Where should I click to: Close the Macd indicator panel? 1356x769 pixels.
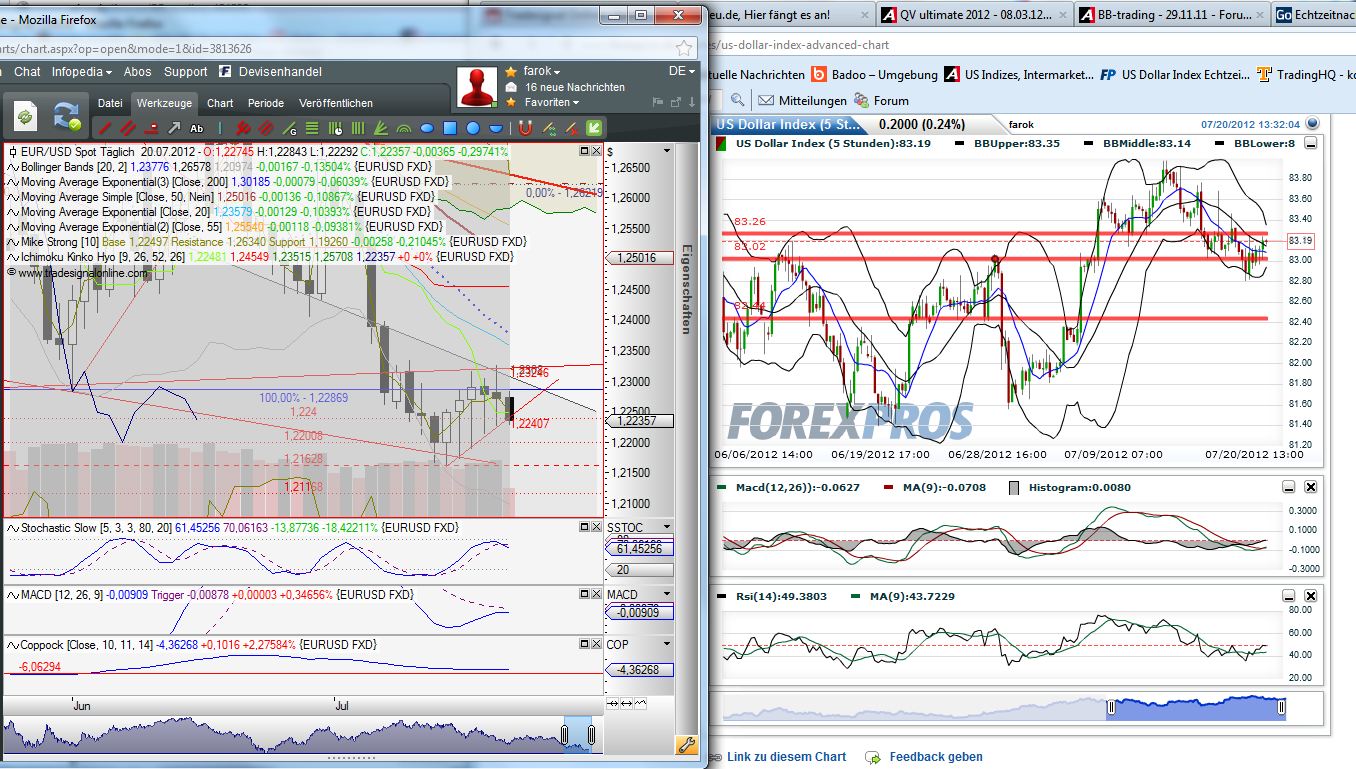(1311, 487)
